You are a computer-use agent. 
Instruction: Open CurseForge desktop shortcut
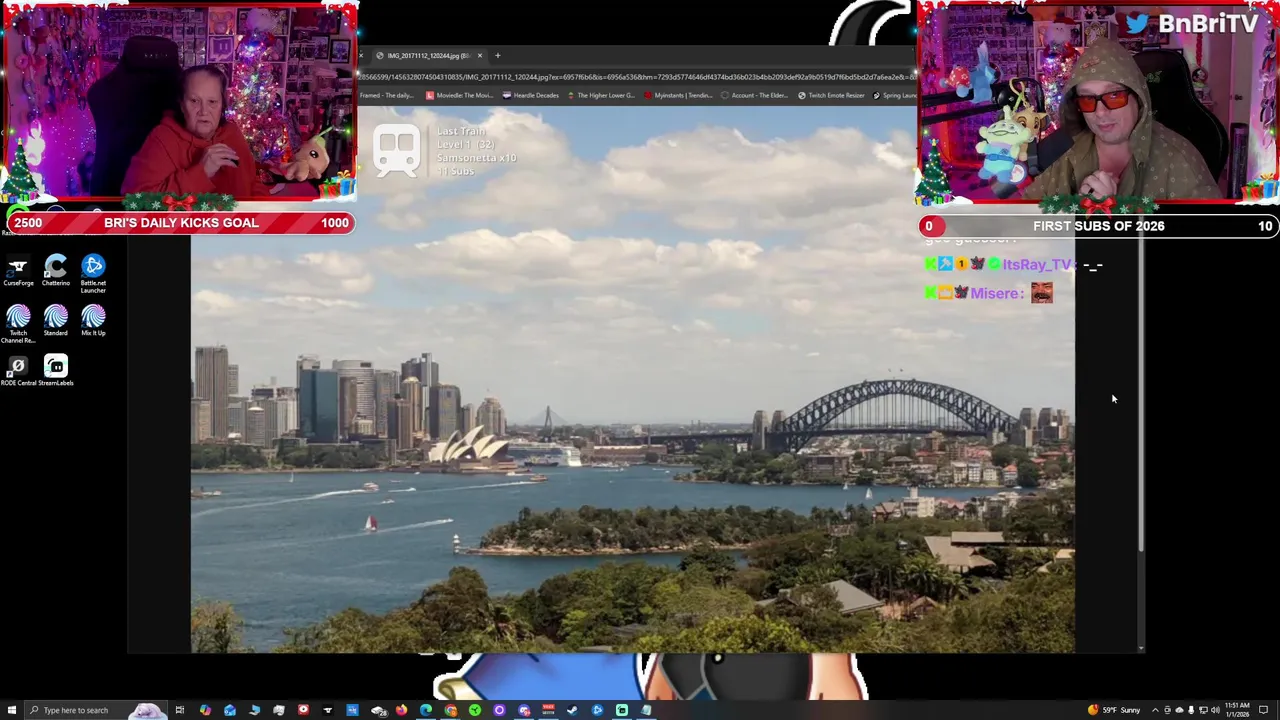click(18, 270)
